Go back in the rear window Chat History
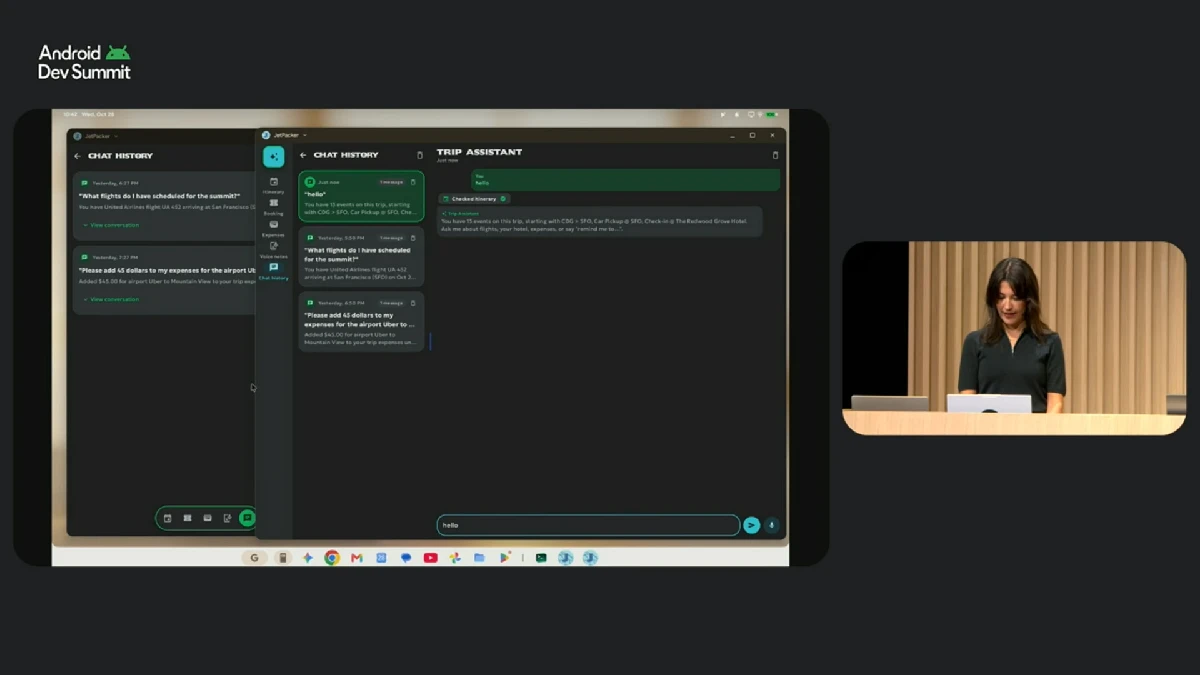1200x675 pixels. [x=77, y=156]
